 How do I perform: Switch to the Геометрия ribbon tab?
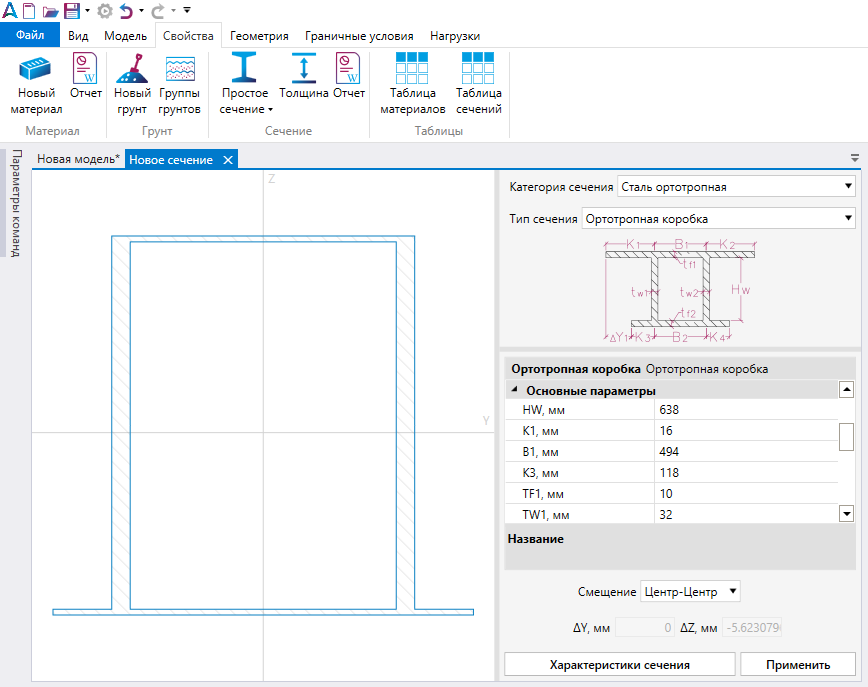[x=259, y=36]
